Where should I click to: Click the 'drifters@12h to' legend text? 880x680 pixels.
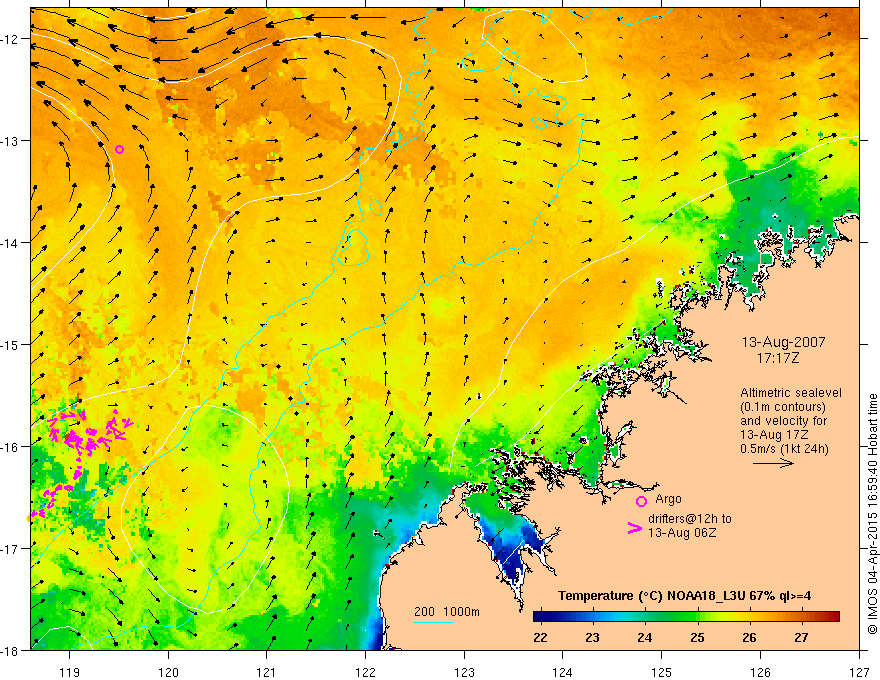click(x=690, y=519)
